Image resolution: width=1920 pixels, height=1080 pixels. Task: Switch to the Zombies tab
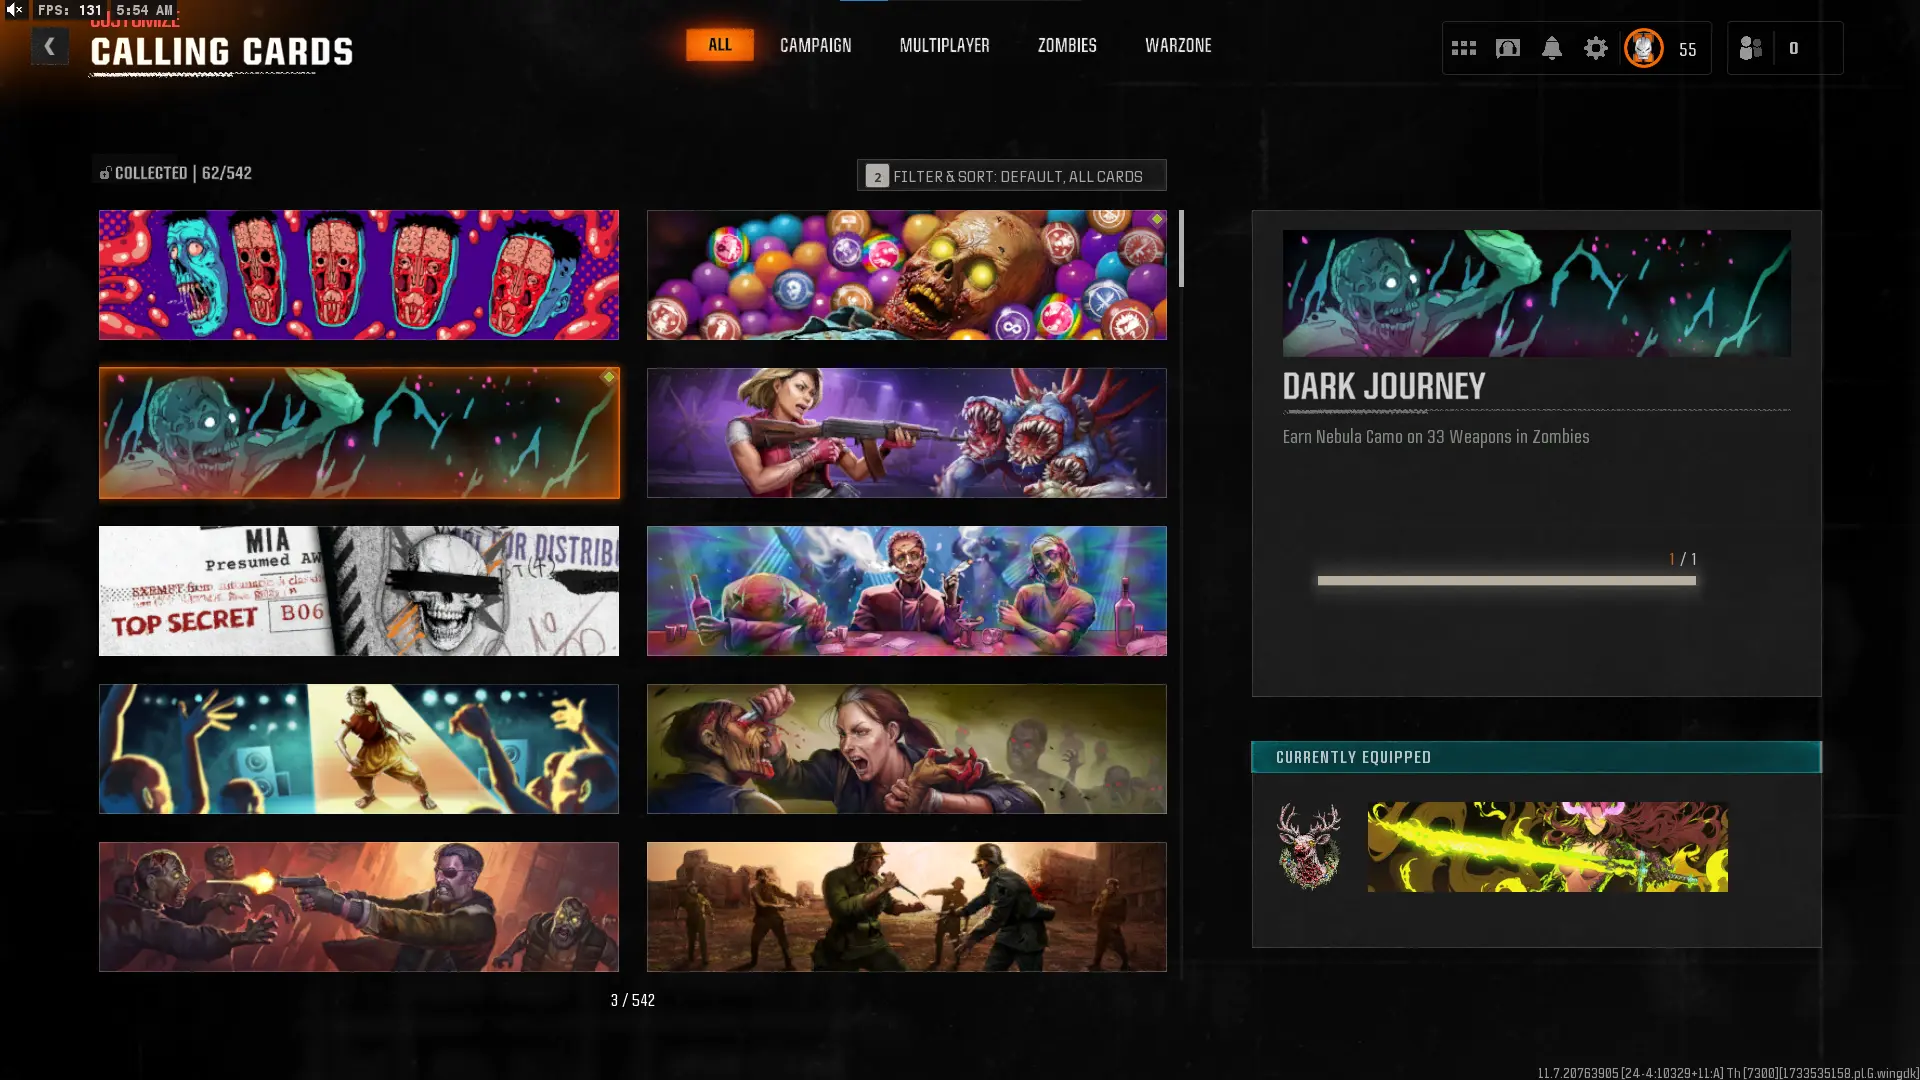[x=1066, y=45]
